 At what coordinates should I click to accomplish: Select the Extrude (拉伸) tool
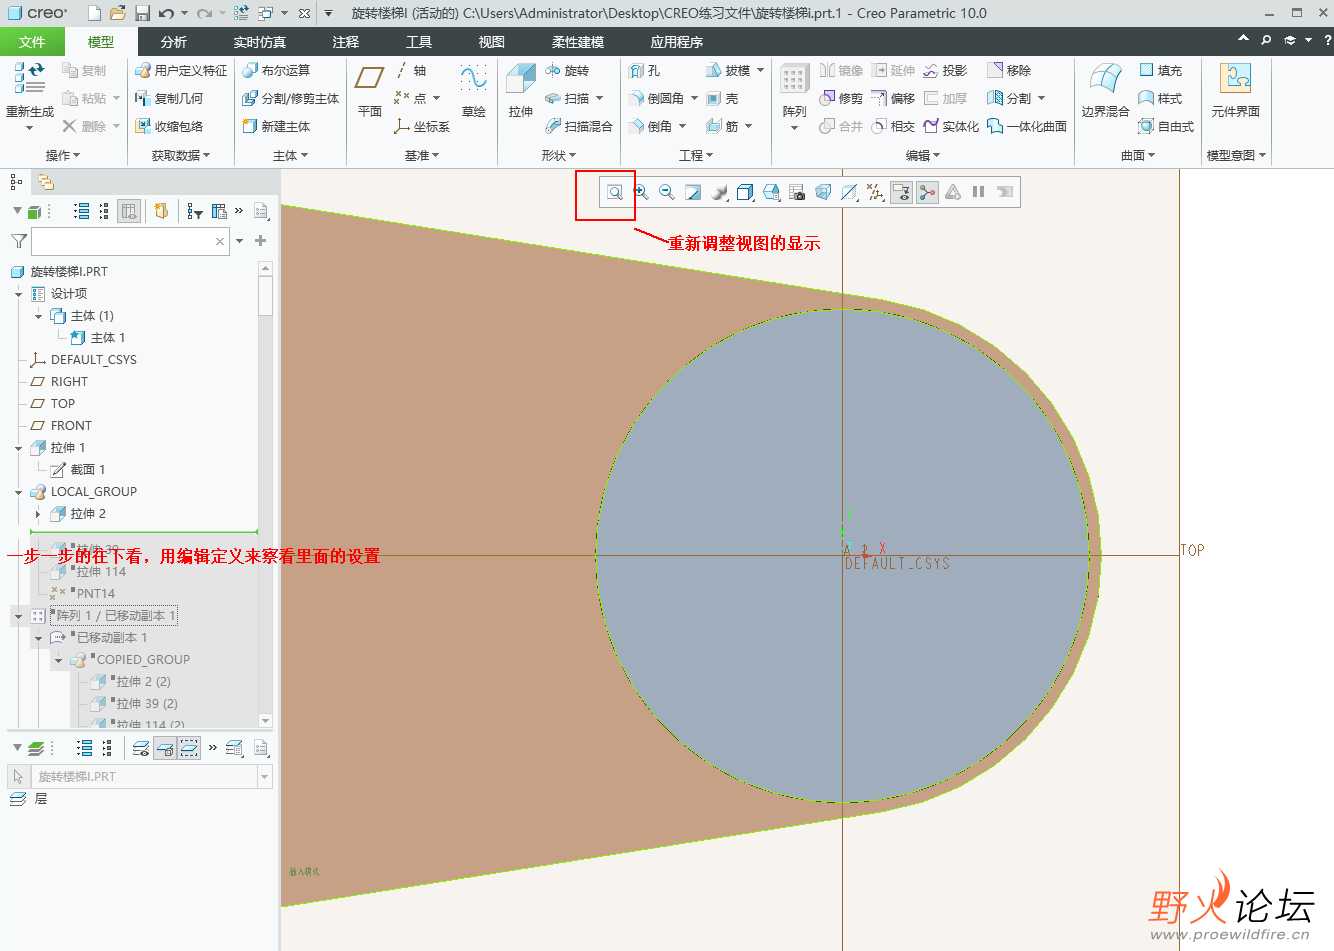521,92
